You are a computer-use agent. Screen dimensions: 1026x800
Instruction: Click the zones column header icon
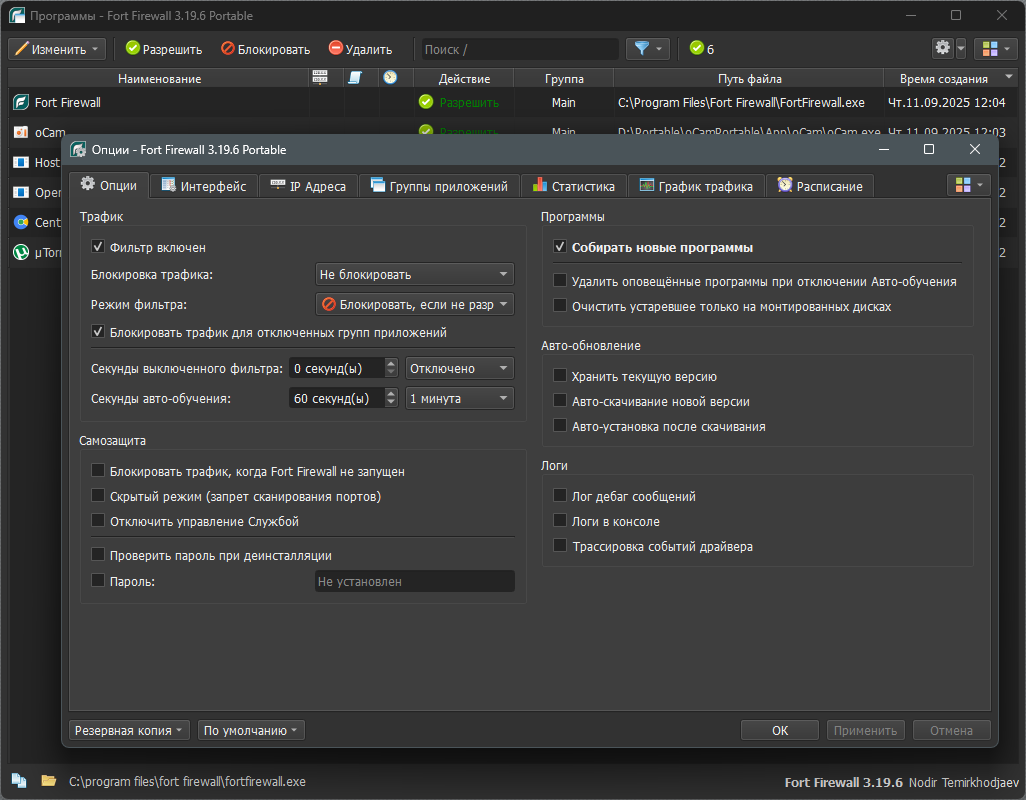click(320, 78)
